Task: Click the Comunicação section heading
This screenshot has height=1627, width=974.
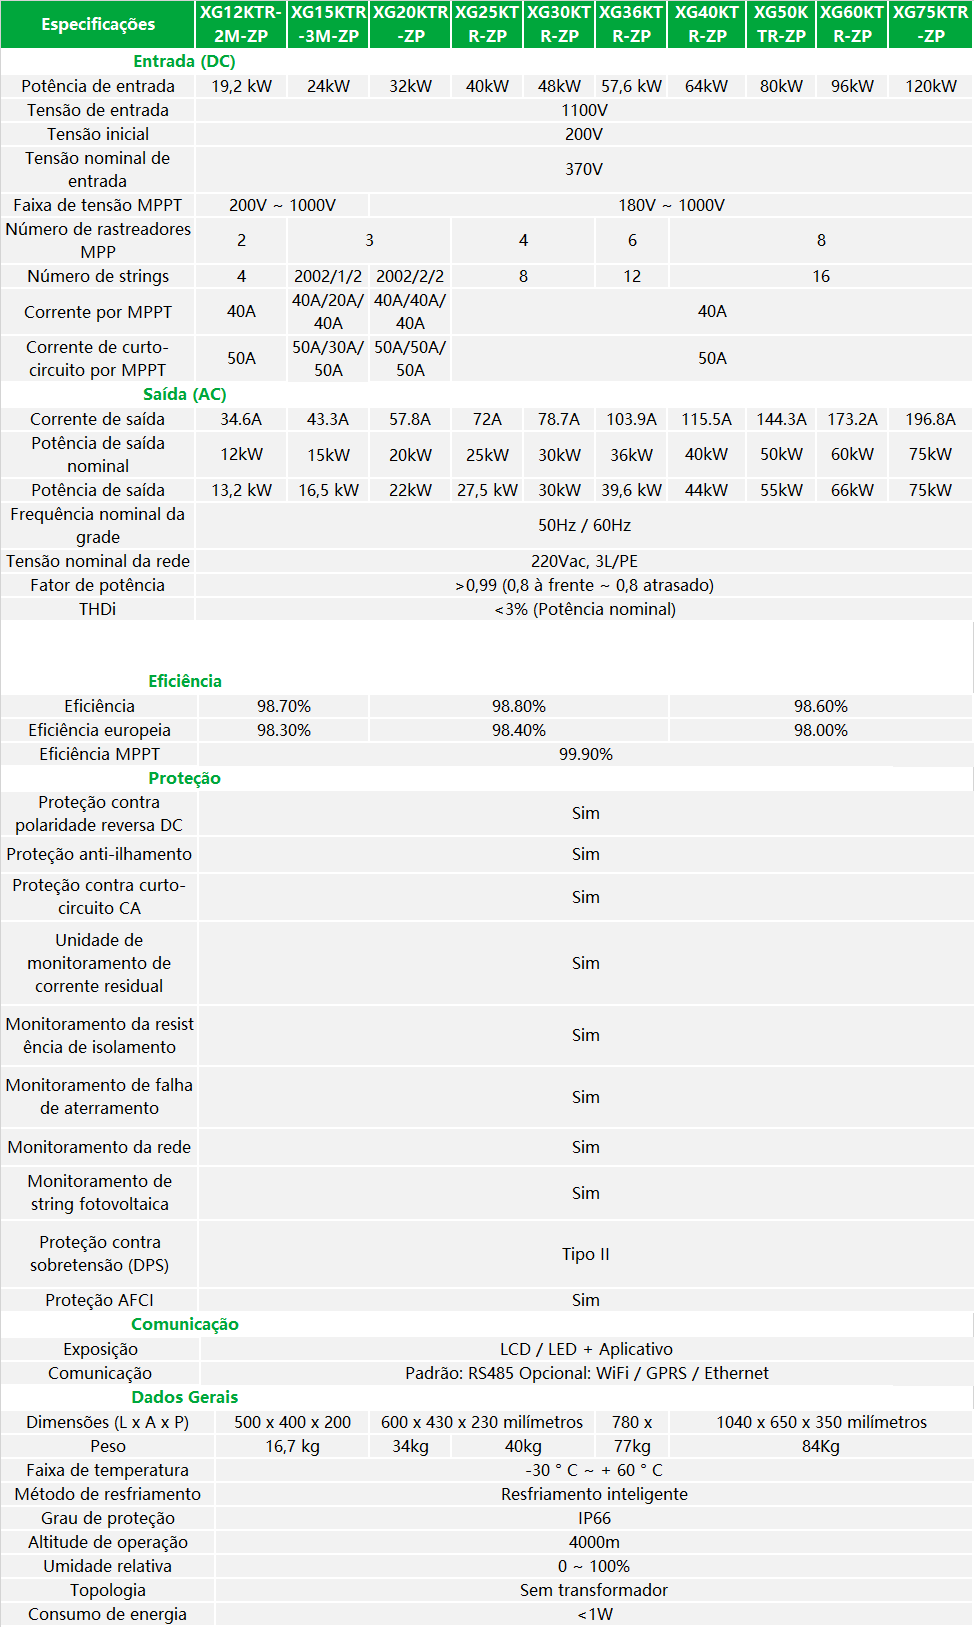Action: point(185,1324)
